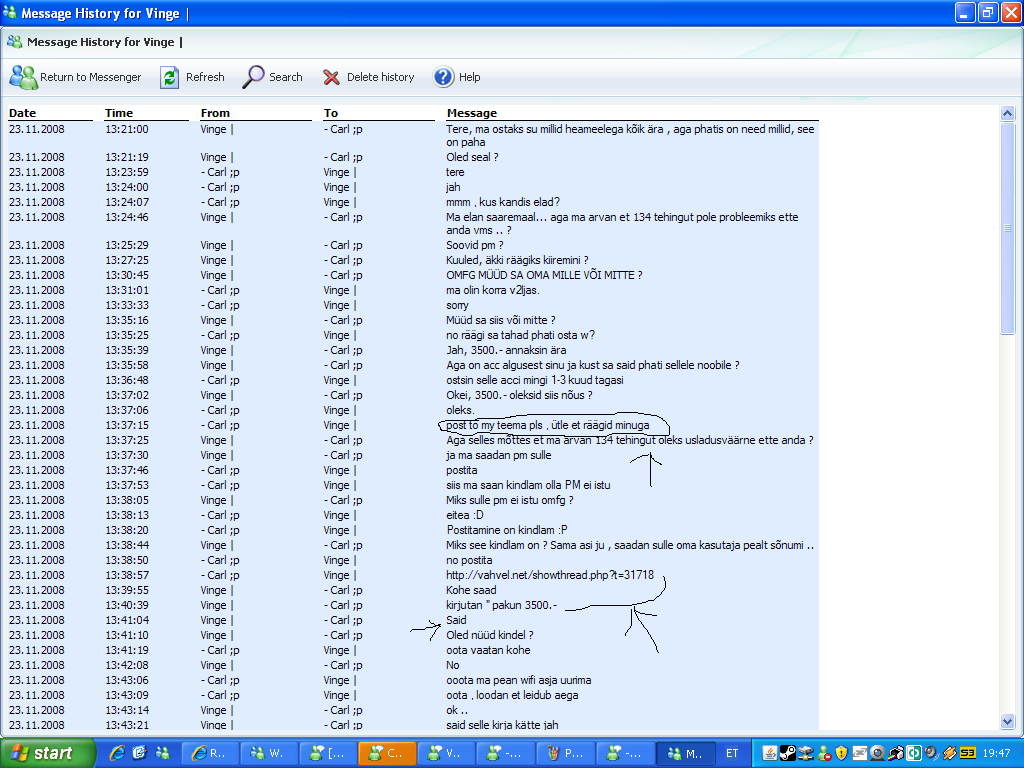Click the magnifying glass Search icon
The height and width of the screenshot is (768, 1024).
pyautogui.click(x=254, y=77)
